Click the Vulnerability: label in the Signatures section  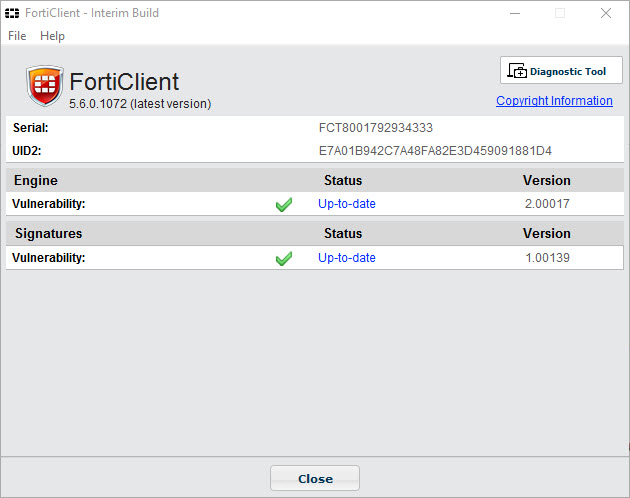[x=49, y=258]
